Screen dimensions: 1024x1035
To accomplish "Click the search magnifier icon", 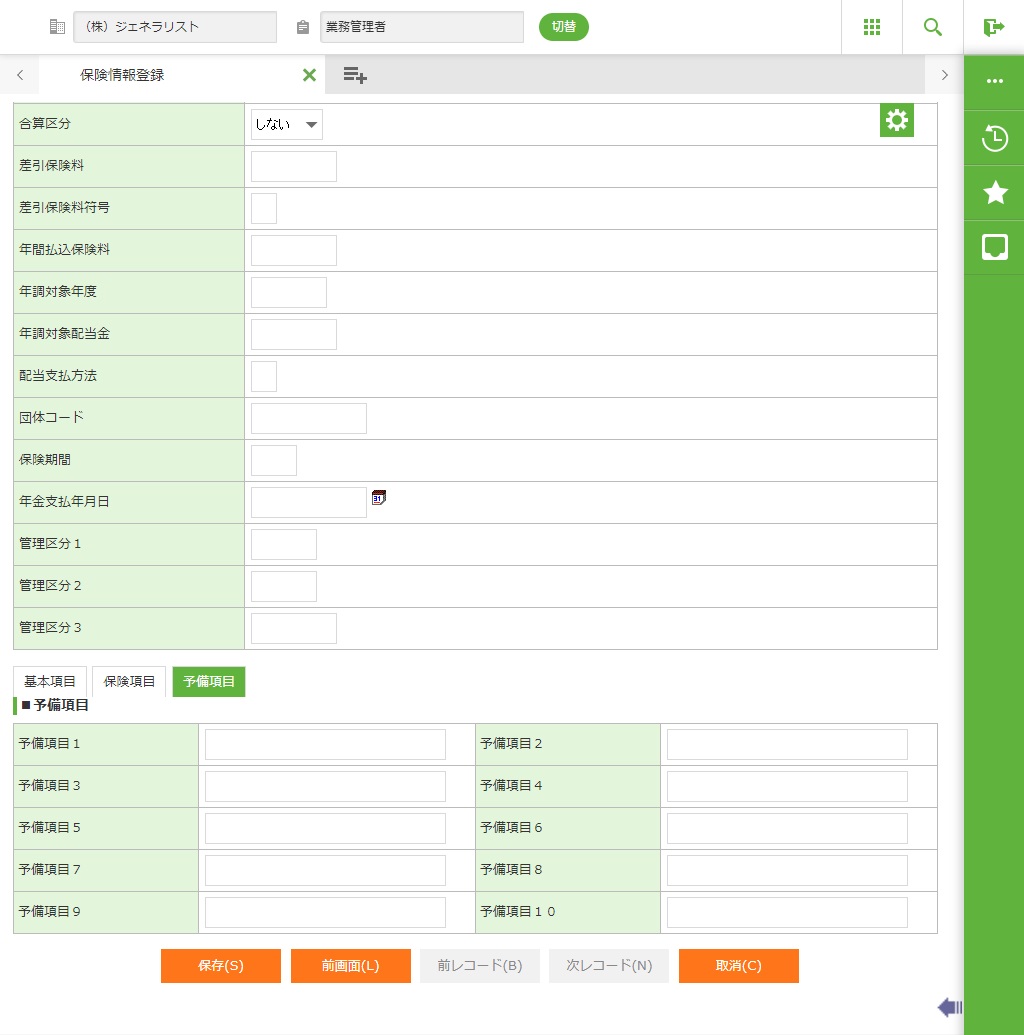I will (932, 27).
